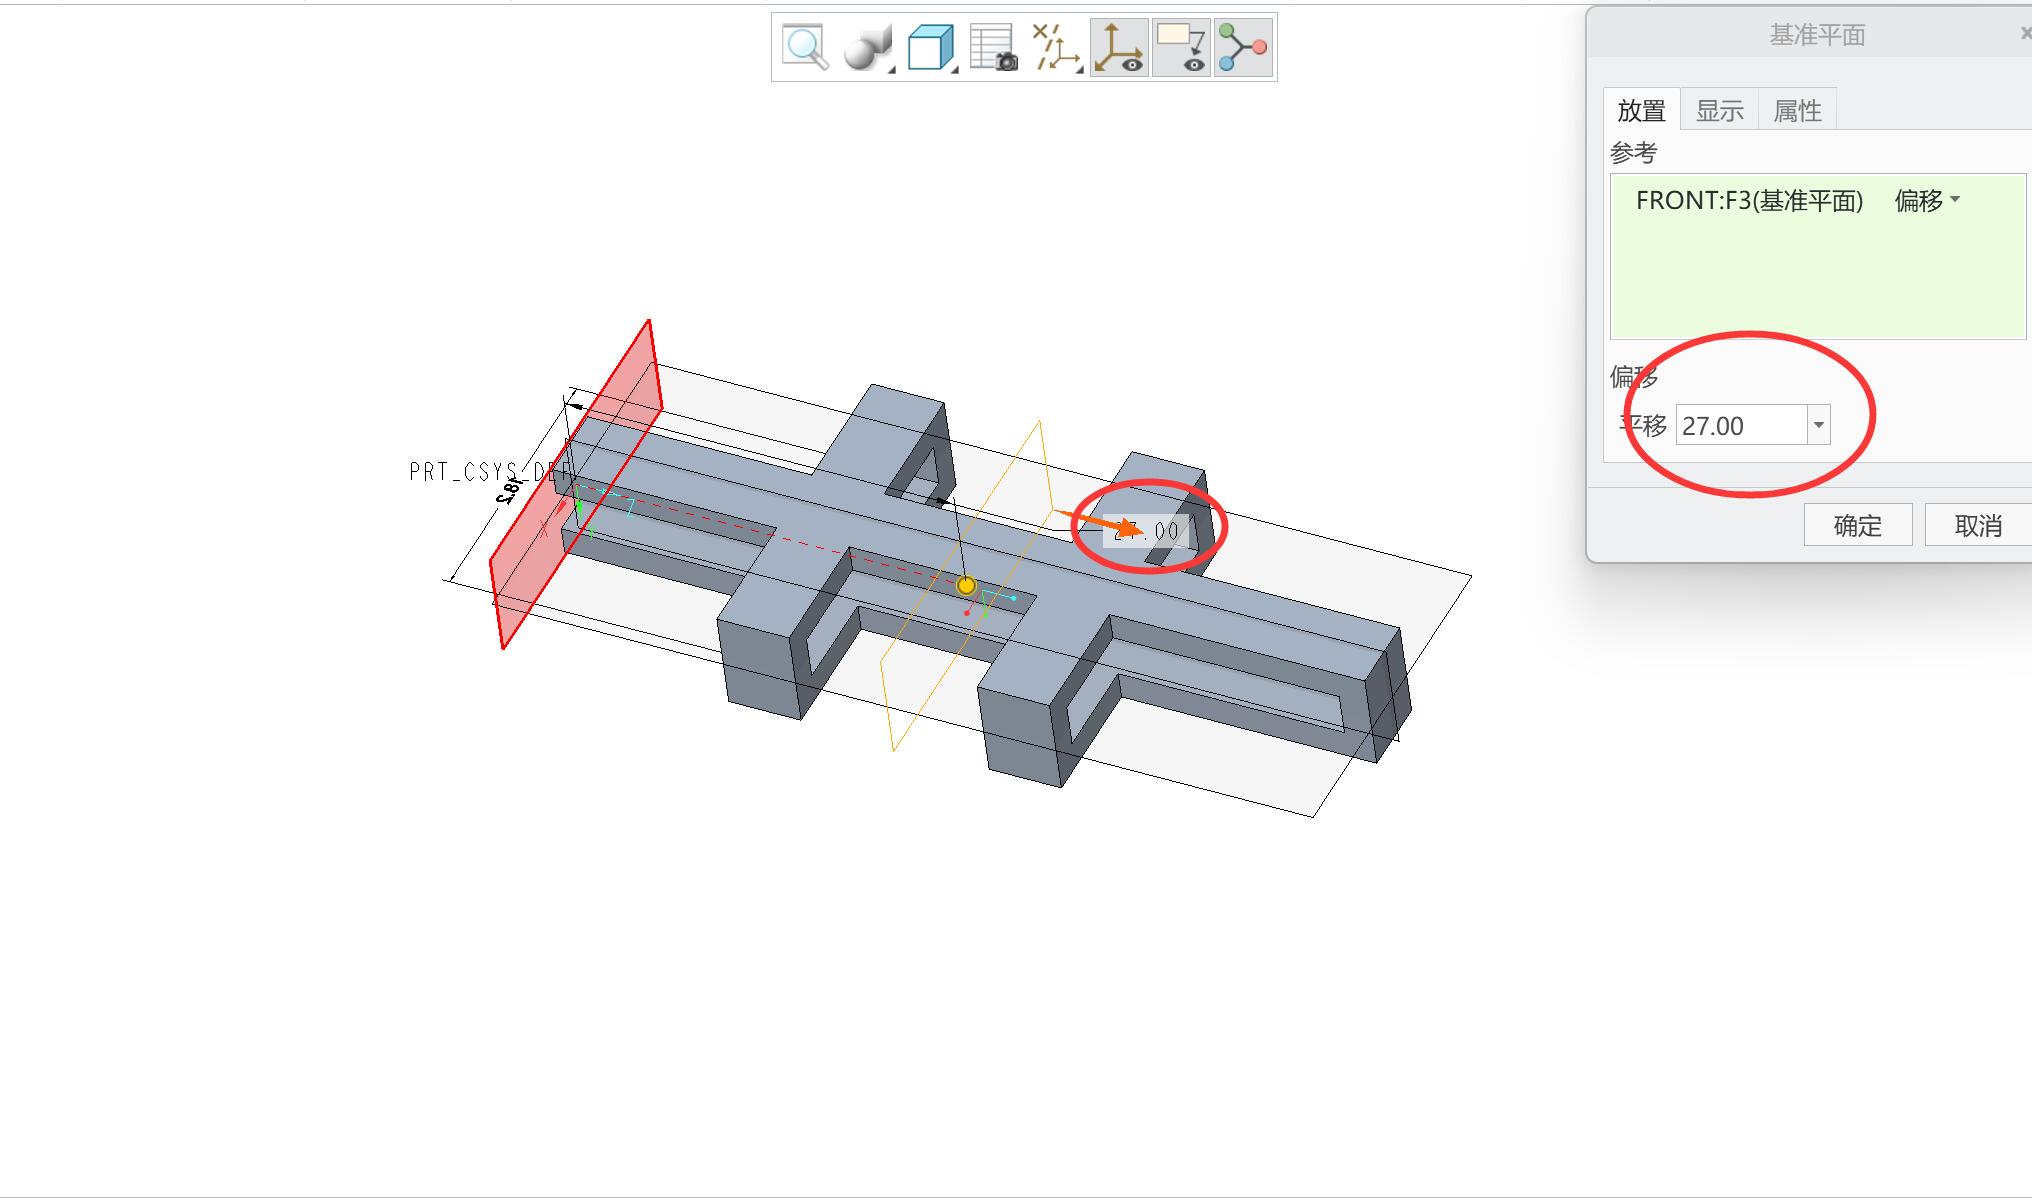Confirm with the 确定 button

(x=1857, y=525)
